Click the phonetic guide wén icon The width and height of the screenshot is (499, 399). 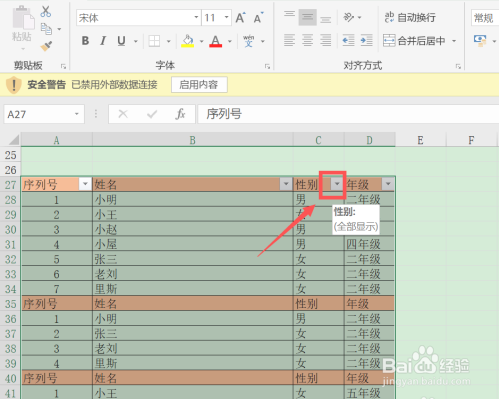click(249, 41)
